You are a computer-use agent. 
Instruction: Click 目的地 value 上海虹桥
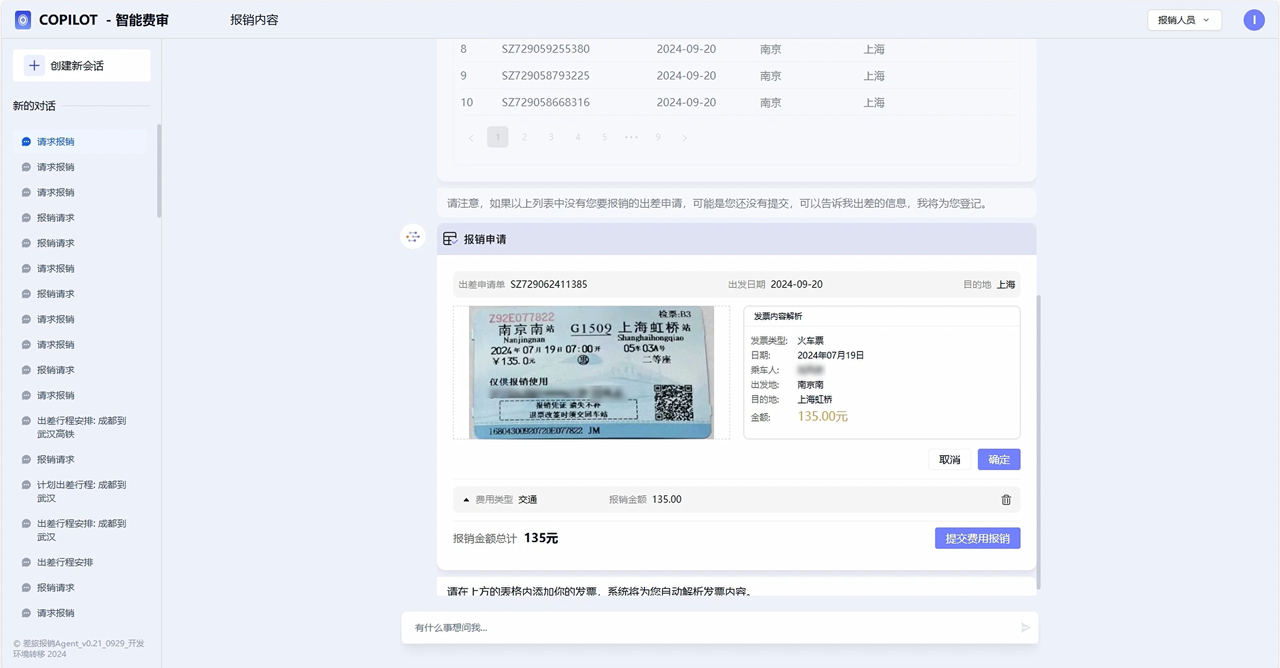tap(814, 399)
